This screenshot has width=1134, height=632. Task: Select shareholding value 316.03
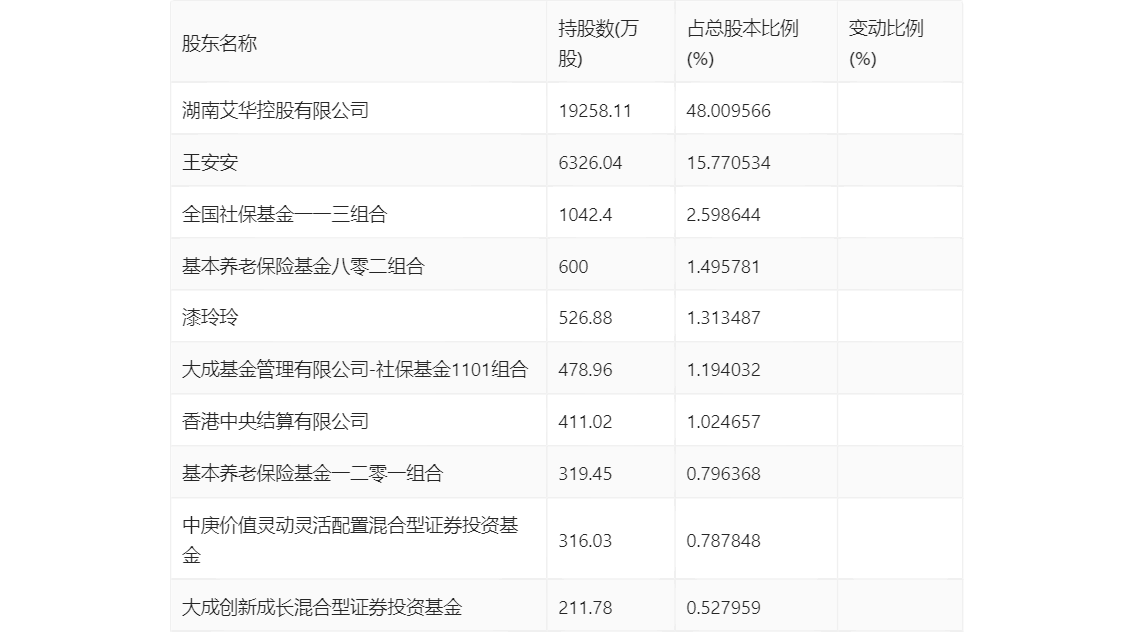(x=585, y=540)
